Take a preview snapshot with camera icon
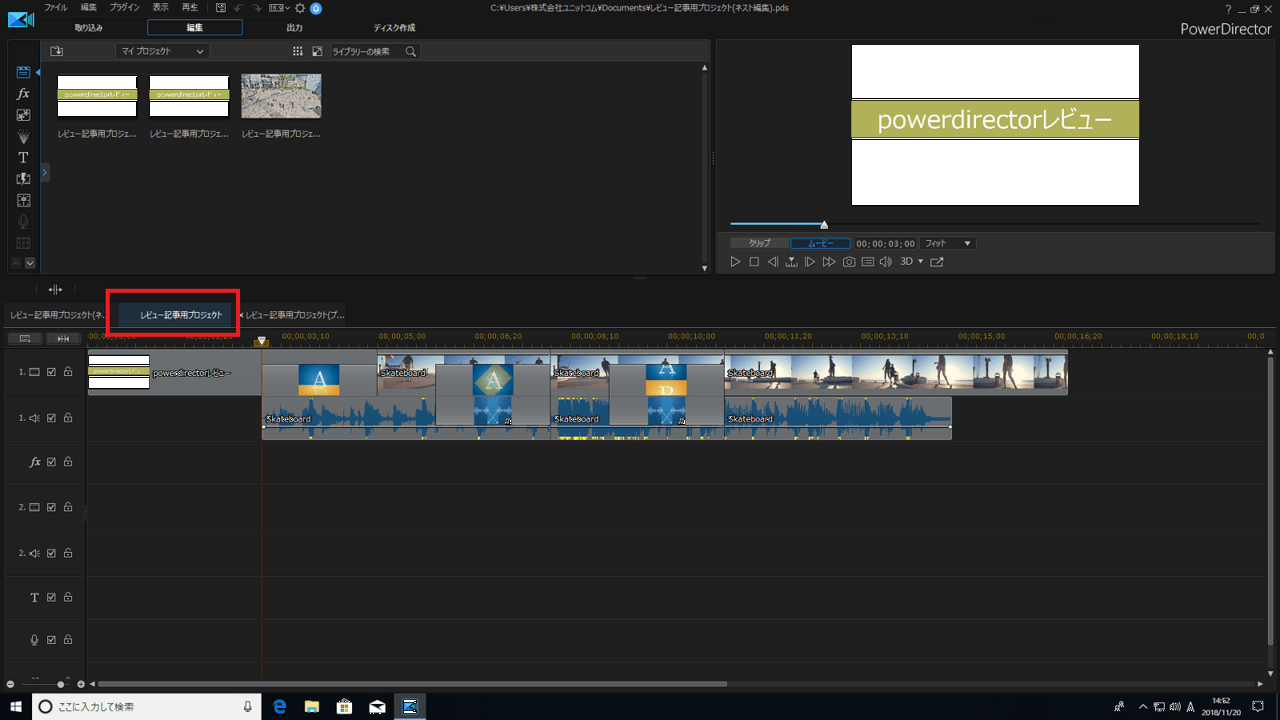This screenshot has width=1280, height=720. point(849,261)
